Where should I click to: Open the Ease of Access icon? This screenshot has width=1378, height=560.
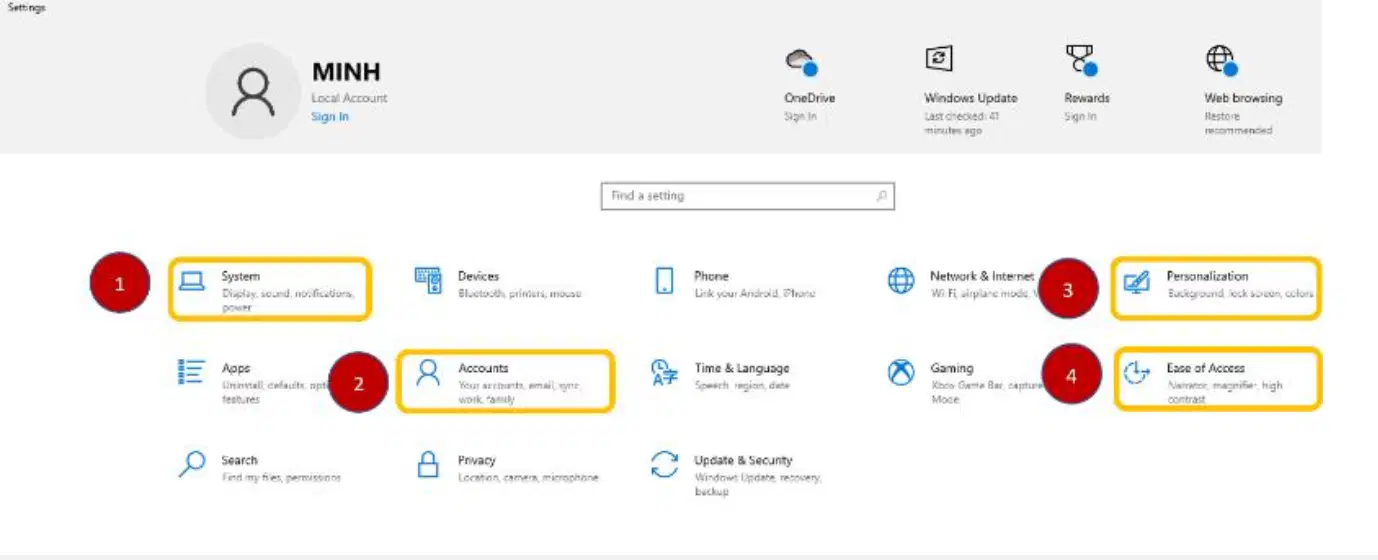1136,373
